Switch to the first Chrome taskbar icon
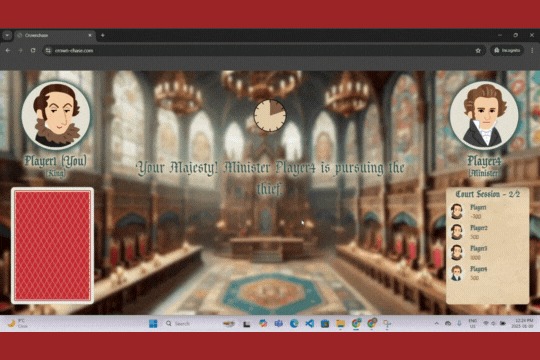540x360 pixels. pos(356,323)
